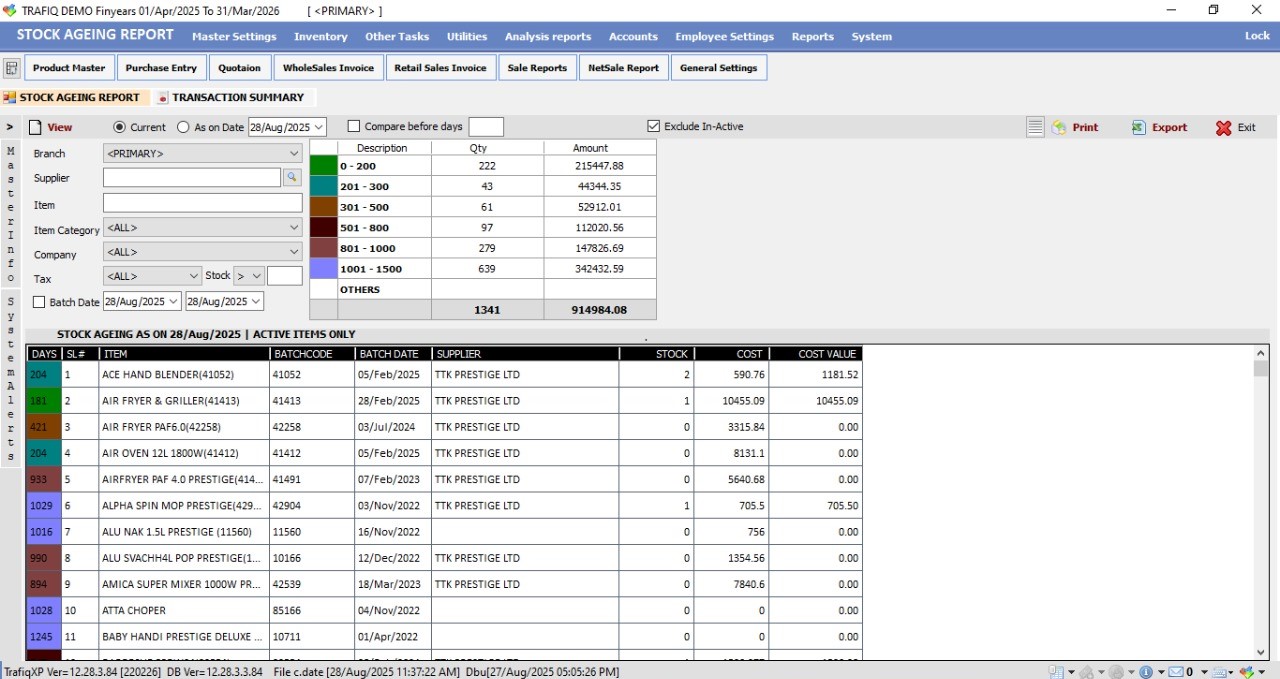Uncheck the Exclude In-Active checkbox
Image resolution: width=1280 pixels, height=679 pixels.
654,127
